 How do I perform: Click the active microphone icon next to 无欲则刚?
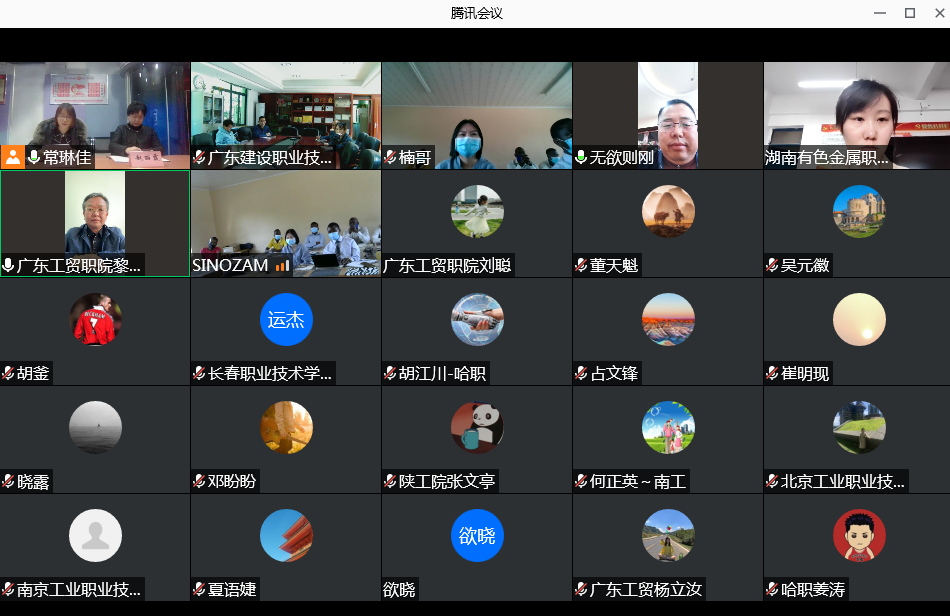[x=581, y=158]
